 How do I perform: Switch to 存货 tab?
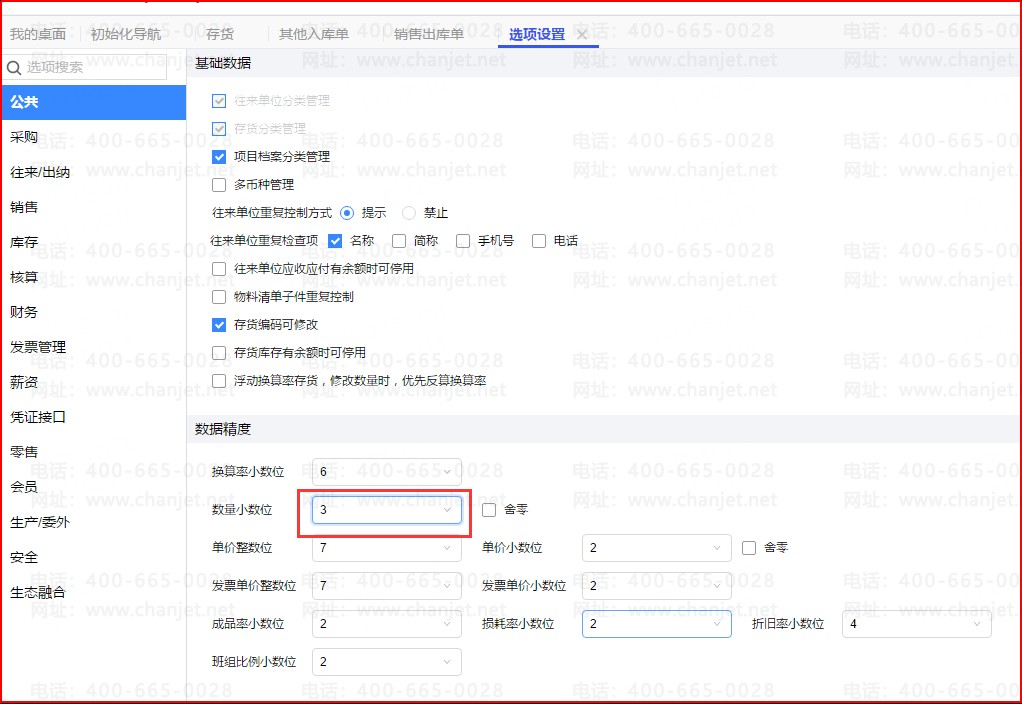(219, 34)
